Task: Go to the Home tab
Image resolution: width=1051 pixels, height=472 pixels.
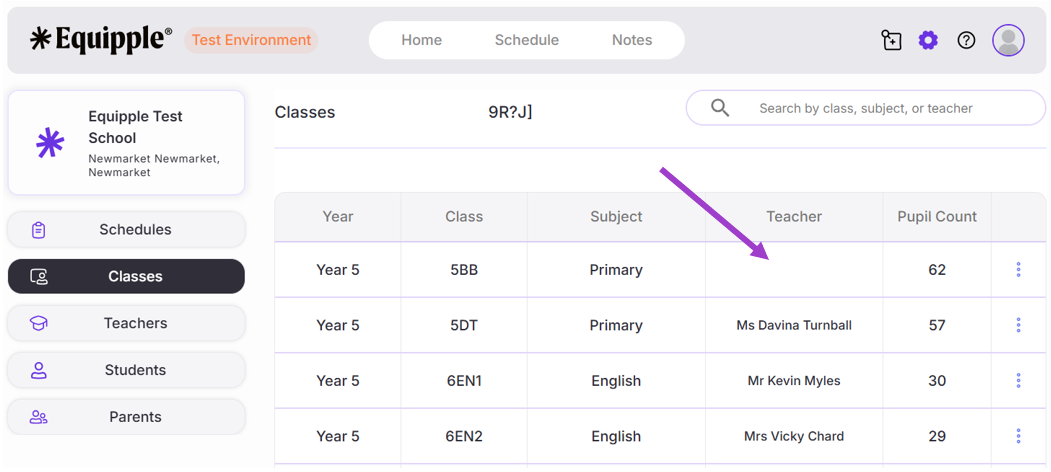Action: [x=421, y=40]
